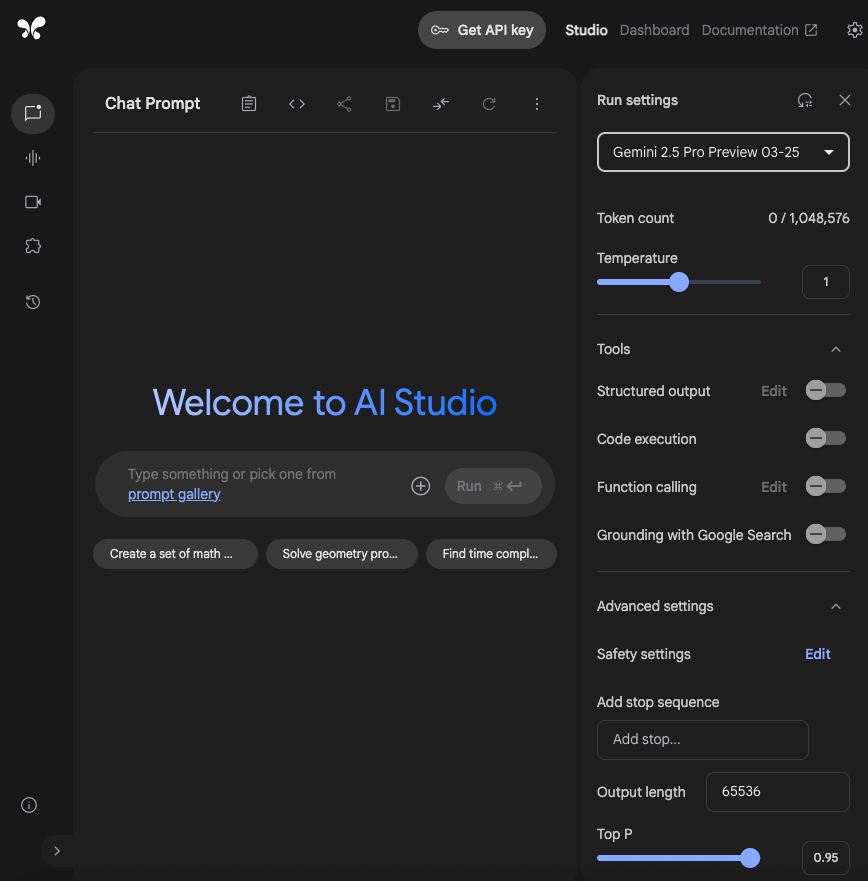This screenshot has height=881, width=868.
Task: Click the Reset default settings icon
Action: click(x=805, y=101)
